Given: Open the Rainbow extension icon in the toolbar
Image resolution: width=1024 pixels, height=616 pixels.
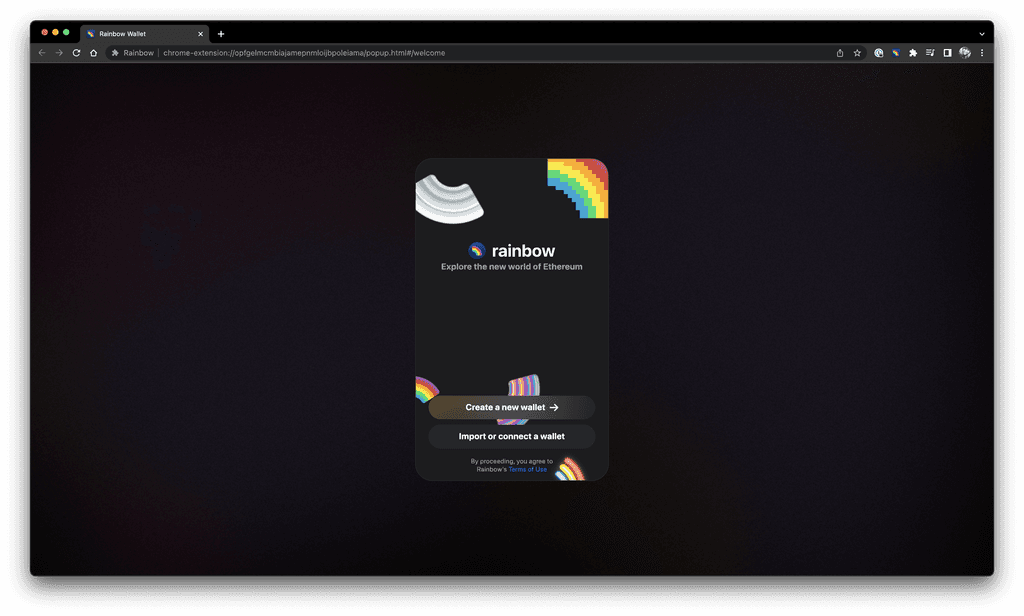Looking at the screenshot, I should click(895, 52).
